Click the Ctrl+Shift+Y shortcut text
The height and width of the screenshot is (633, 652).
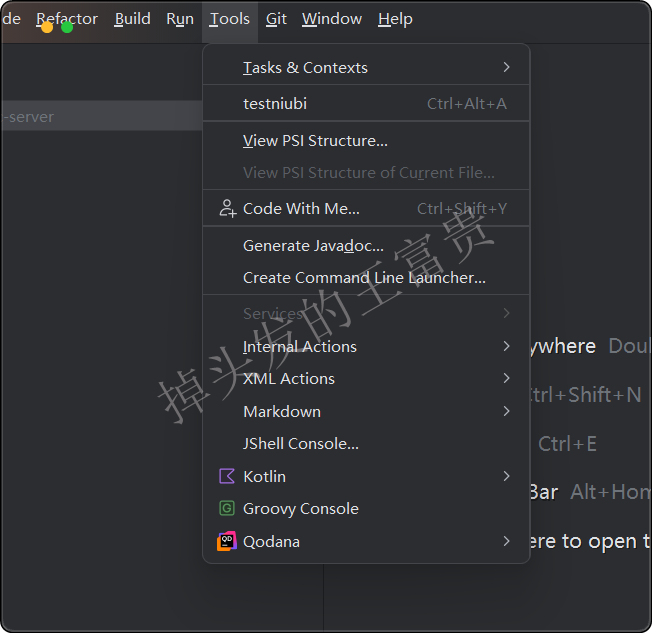[x=462, y=208]
